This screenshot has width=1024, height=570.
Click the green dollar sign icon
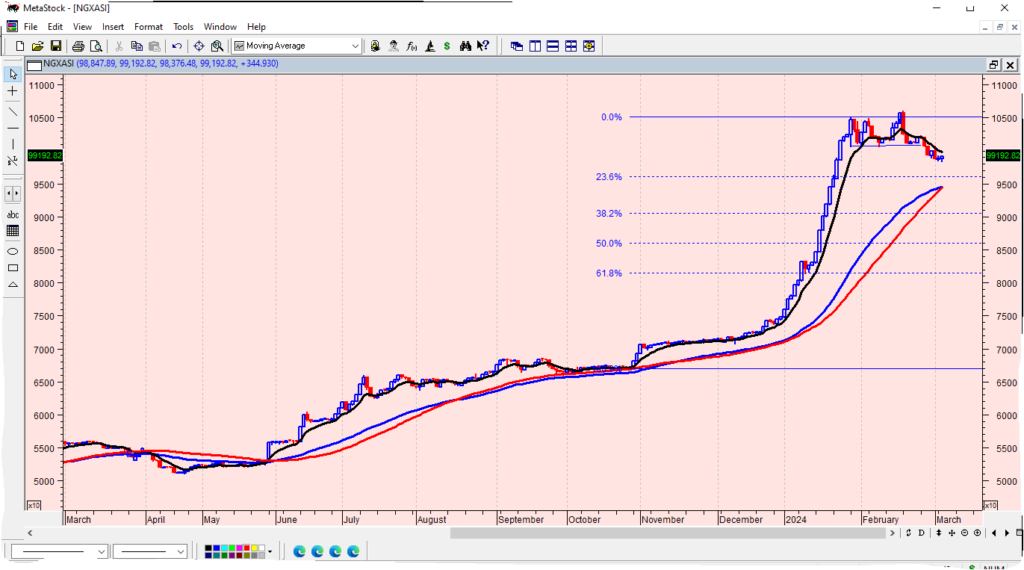(x=447, y=46)
